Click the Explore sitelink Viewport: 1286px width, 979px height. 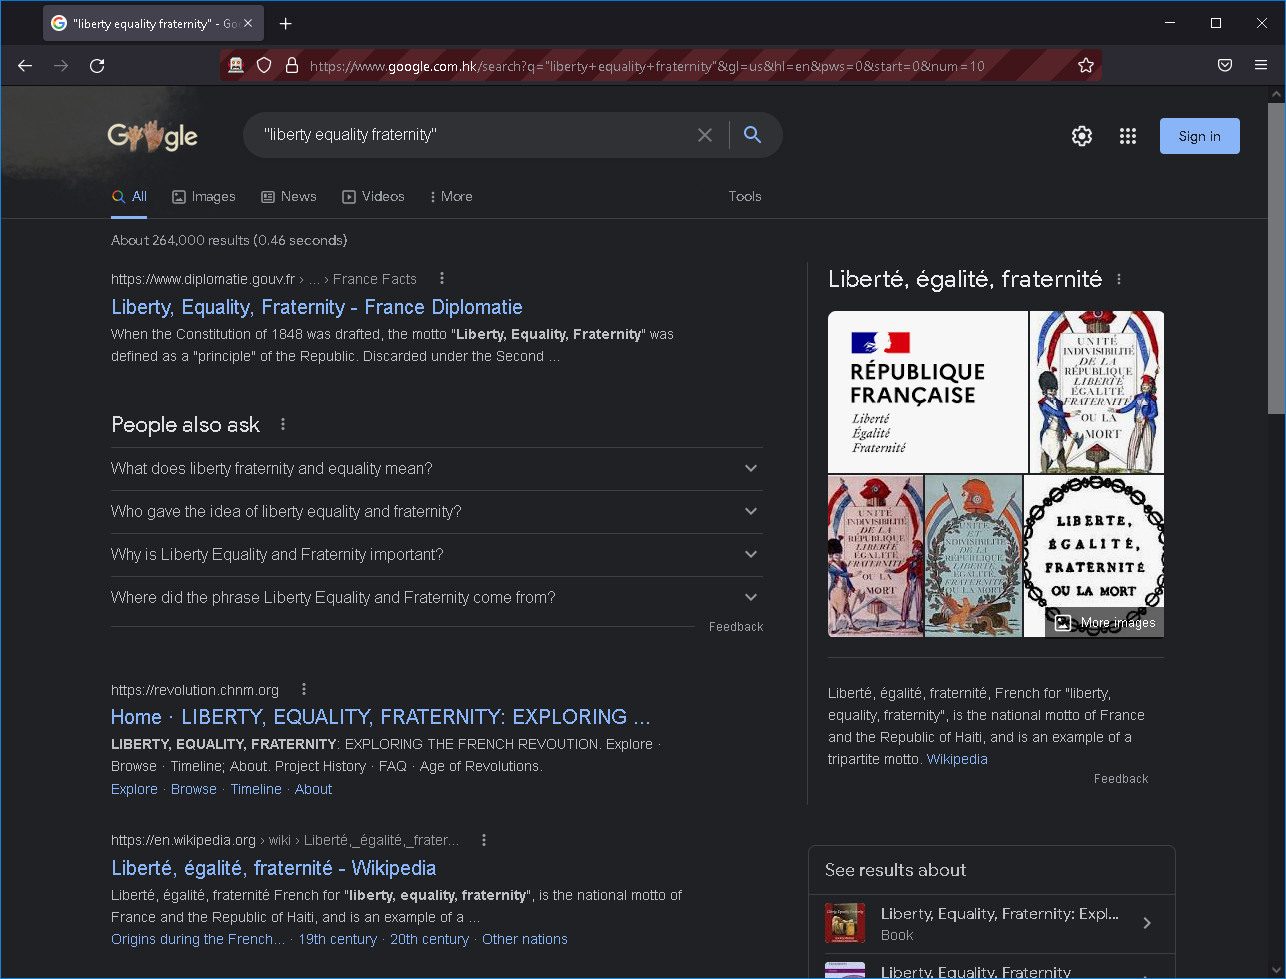coord(134,789)
